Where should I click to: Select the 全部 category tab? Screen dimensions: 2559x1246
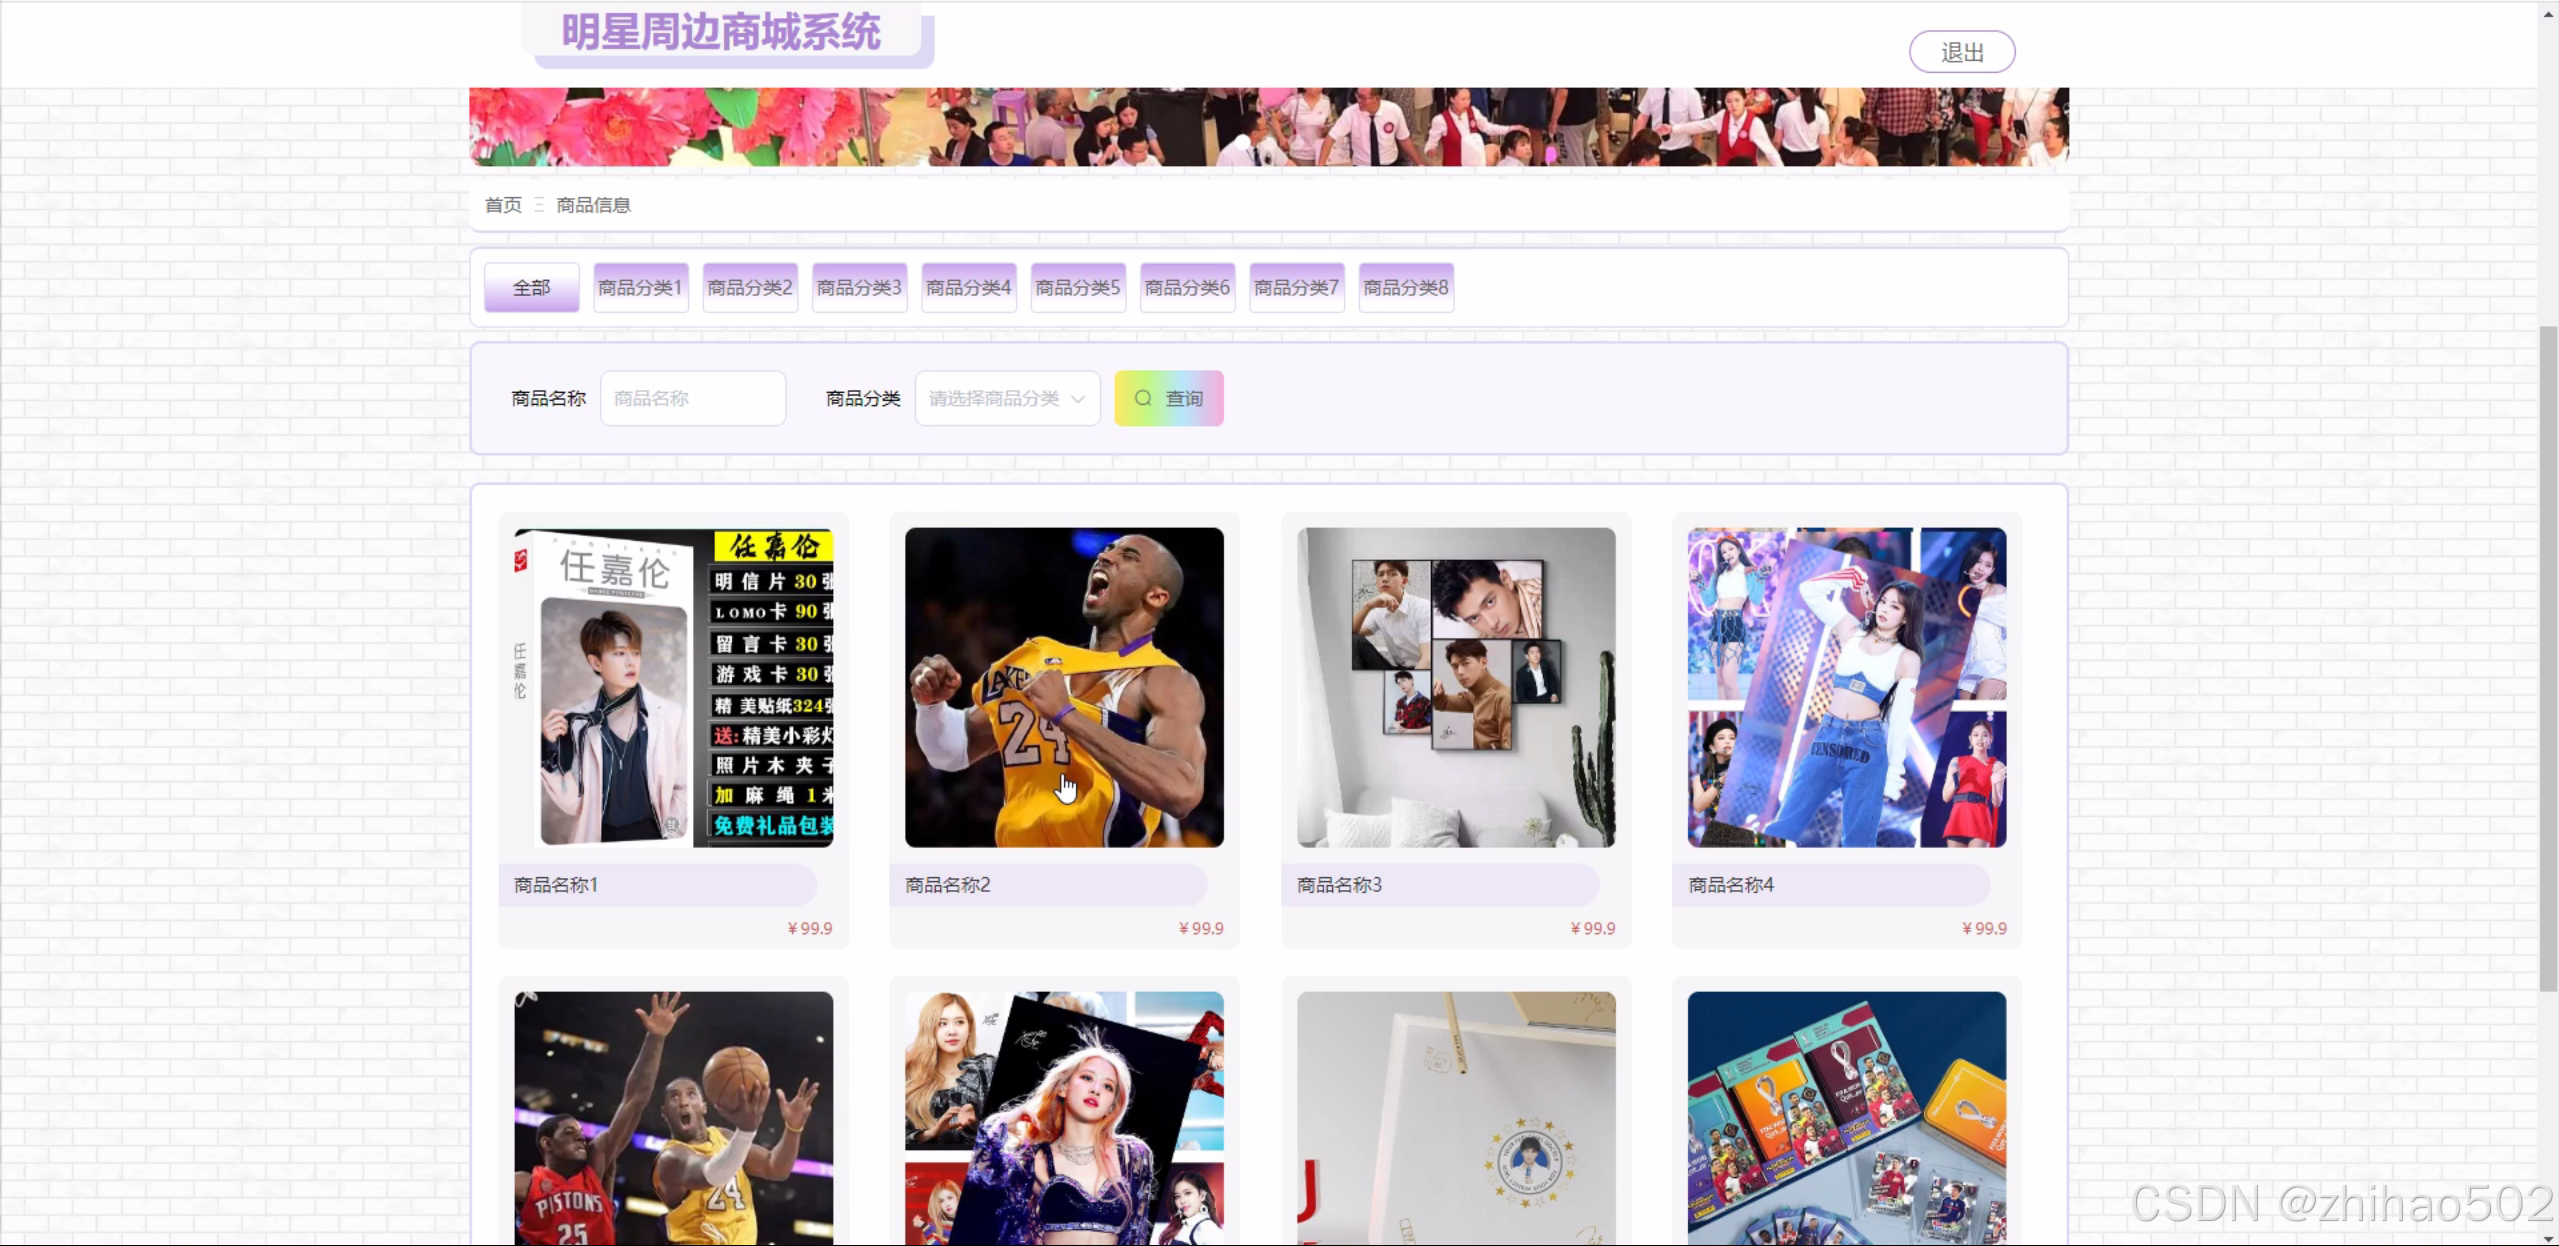pos(531,288)
